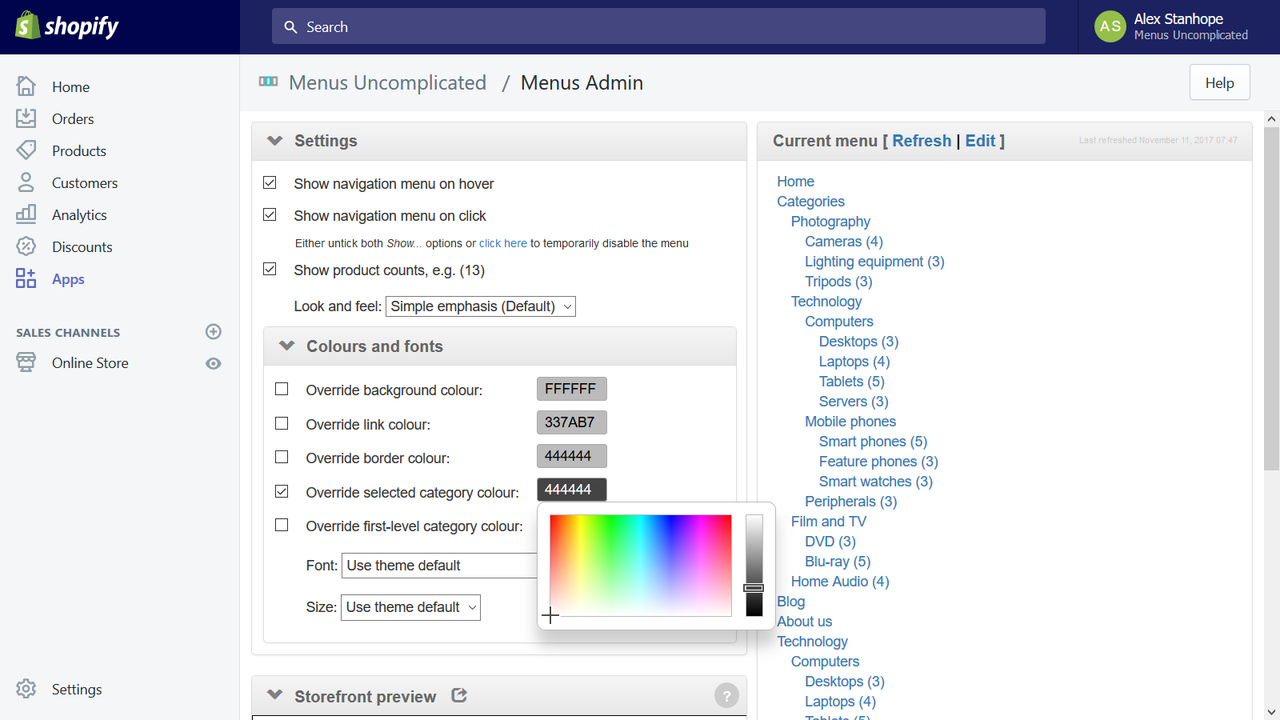Viewport: 1280px width, 720px height.
Task: Click Lighting equipment (3) menu item
Action: coord(875,261)
